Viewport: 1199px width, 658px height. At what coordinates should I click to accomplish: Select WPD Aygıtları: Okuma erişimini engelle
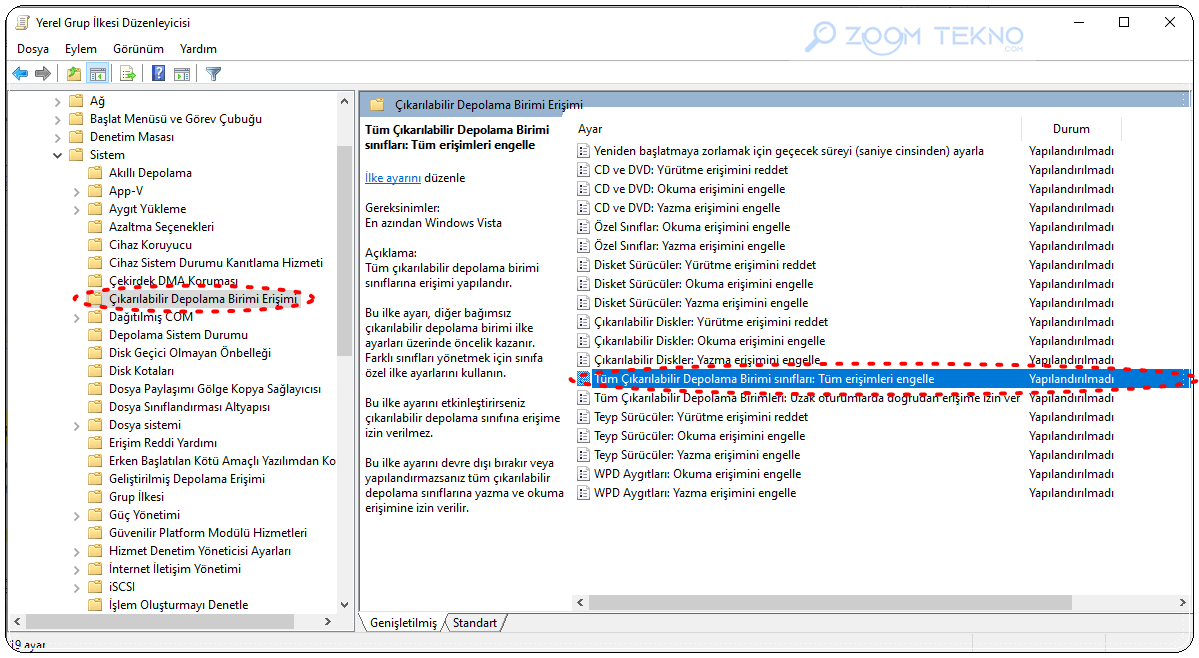point(697,474)
